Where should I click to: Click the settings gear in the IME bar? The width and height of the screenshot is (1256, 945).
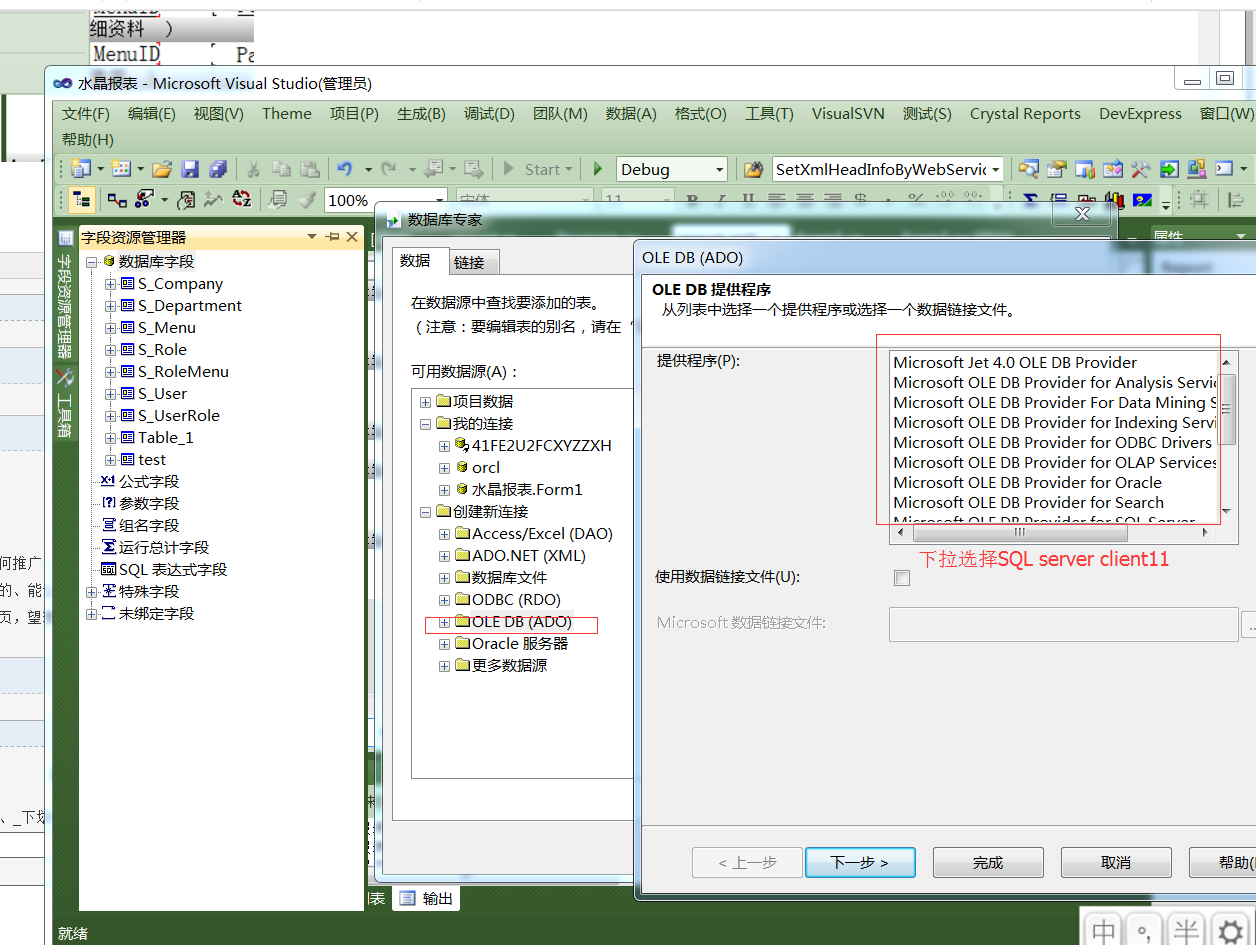pos(1228,931)
